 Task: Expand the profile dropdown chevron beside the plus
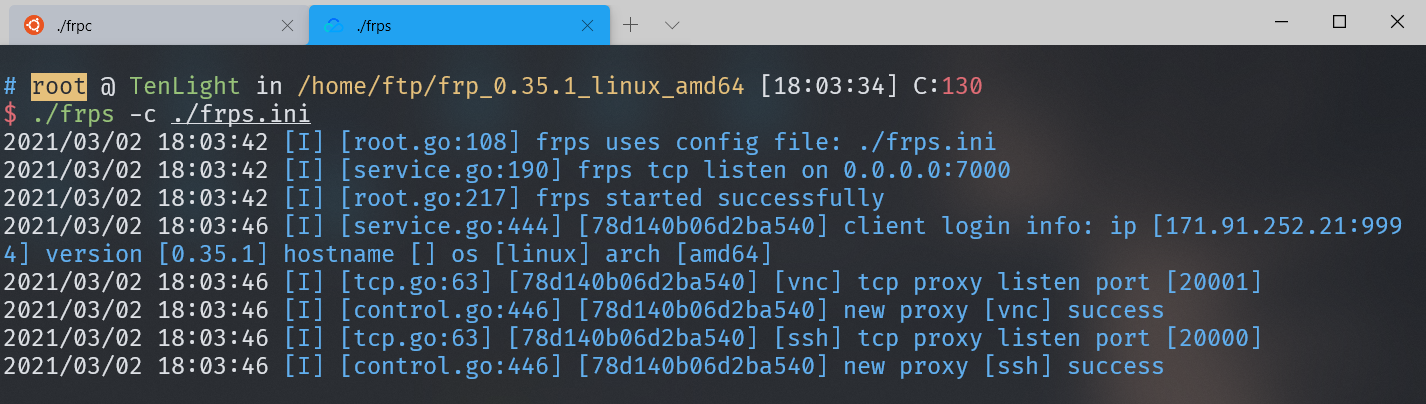coord(672,25)
